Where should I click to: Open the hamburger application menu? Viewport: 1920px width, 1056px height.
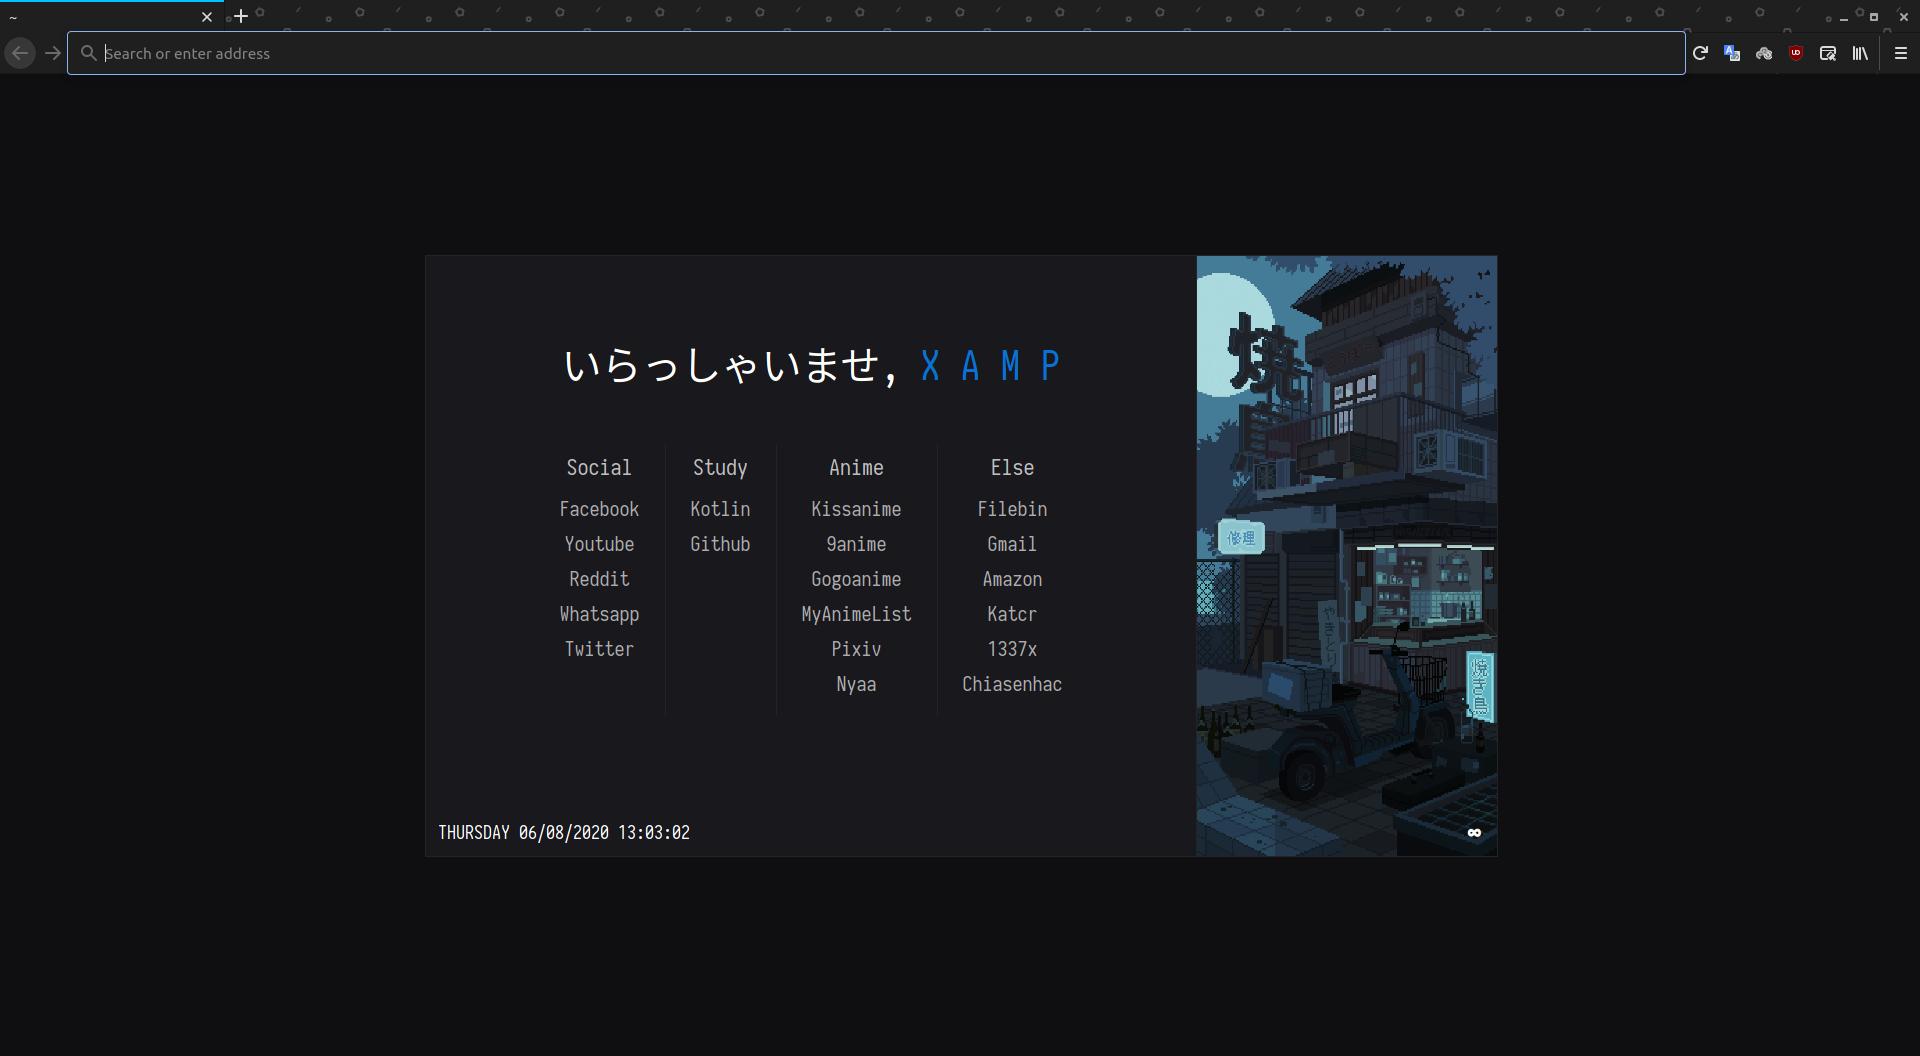1901,53
